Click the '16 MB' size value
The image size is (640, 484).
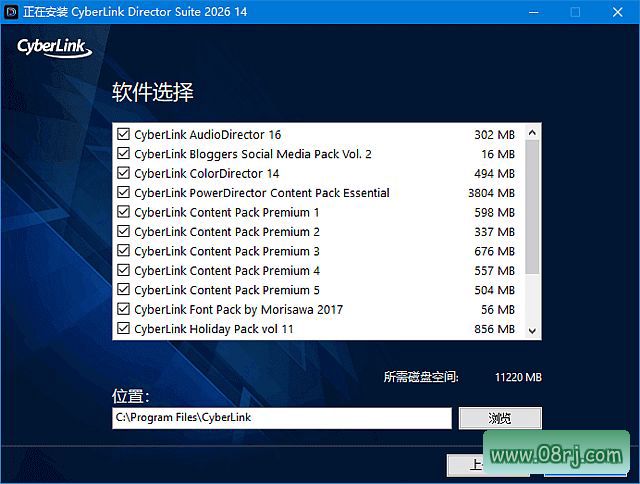pyautogui.click(x=498, y=154)
